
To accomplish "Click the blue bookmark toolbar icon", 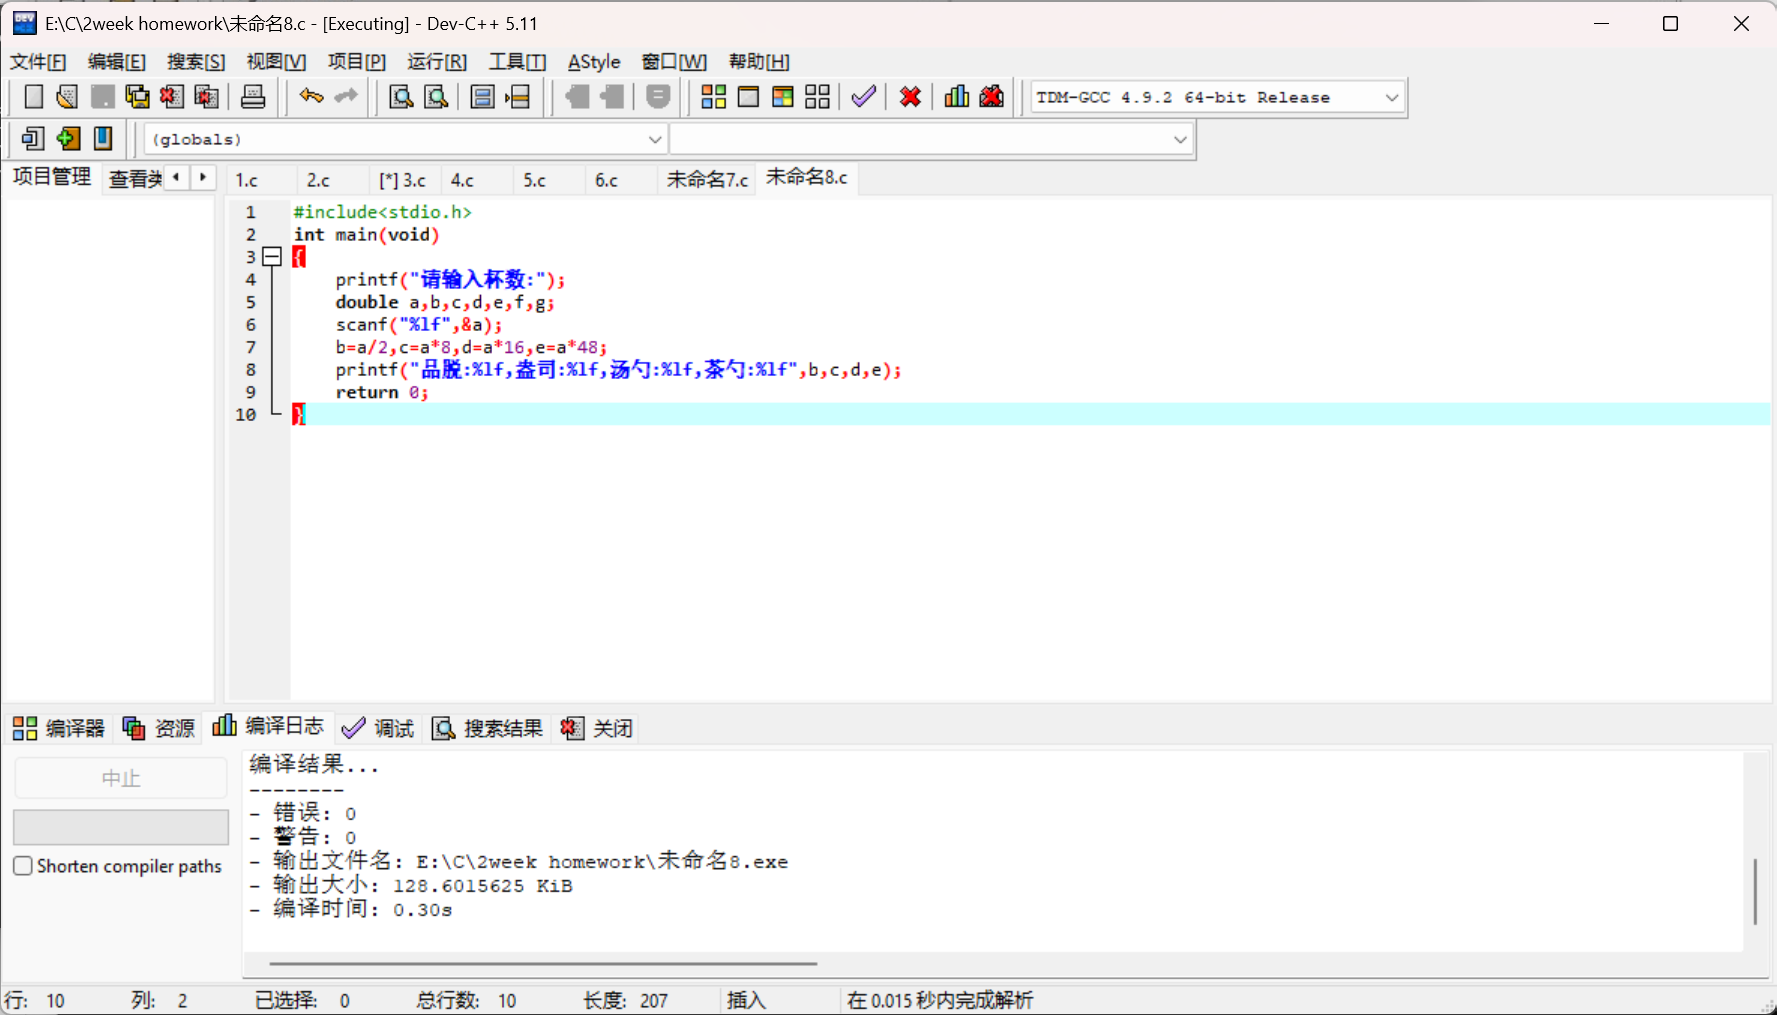I will pos(103,138).
